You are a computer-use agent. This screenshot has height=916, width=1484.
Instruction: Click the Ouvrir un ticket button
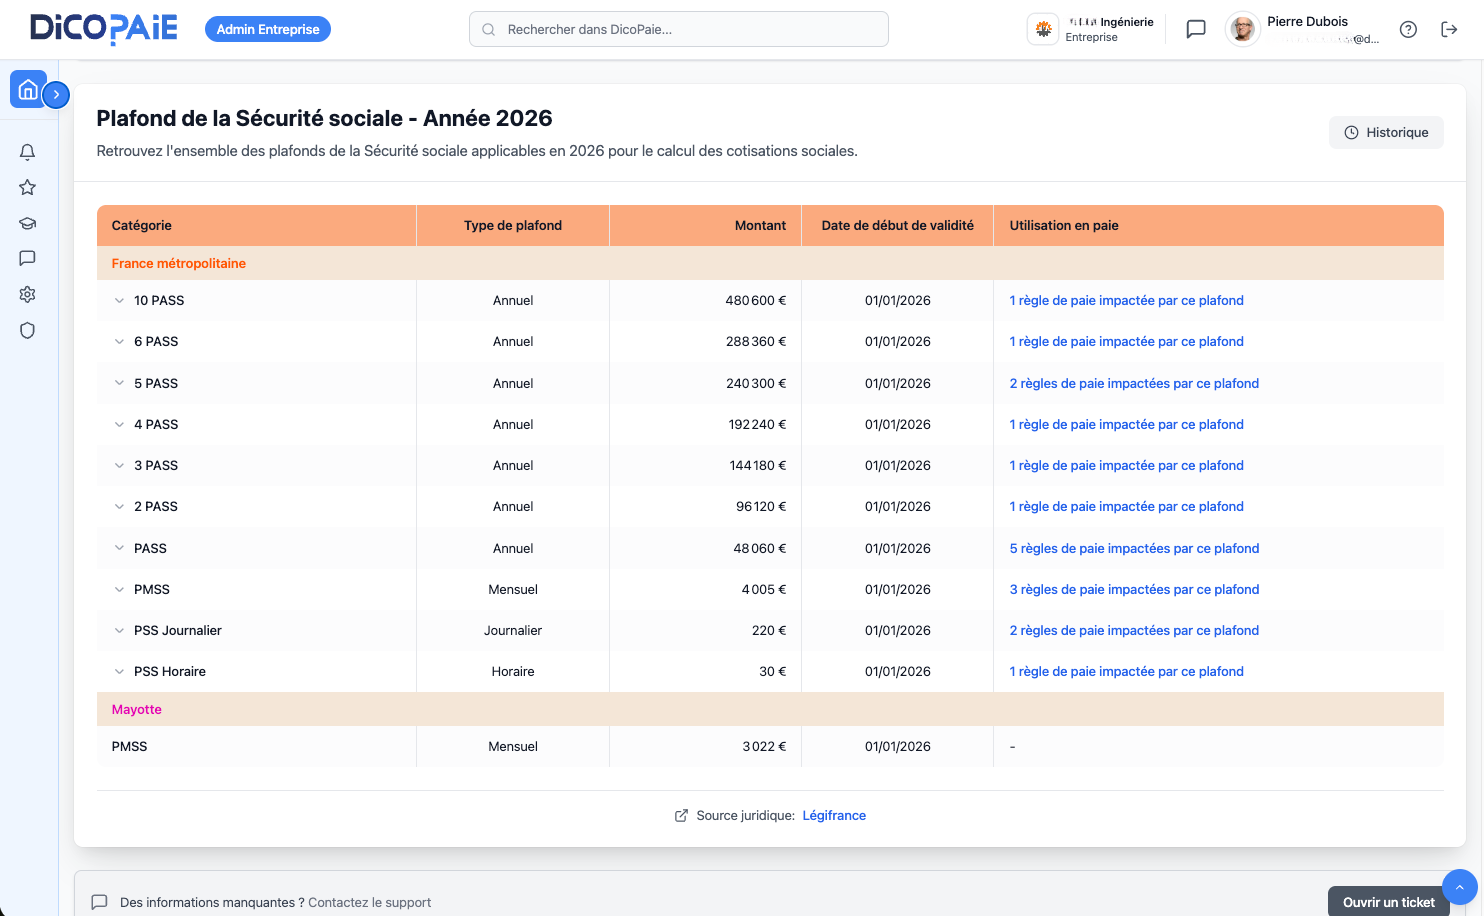[x=1388, y=902]
